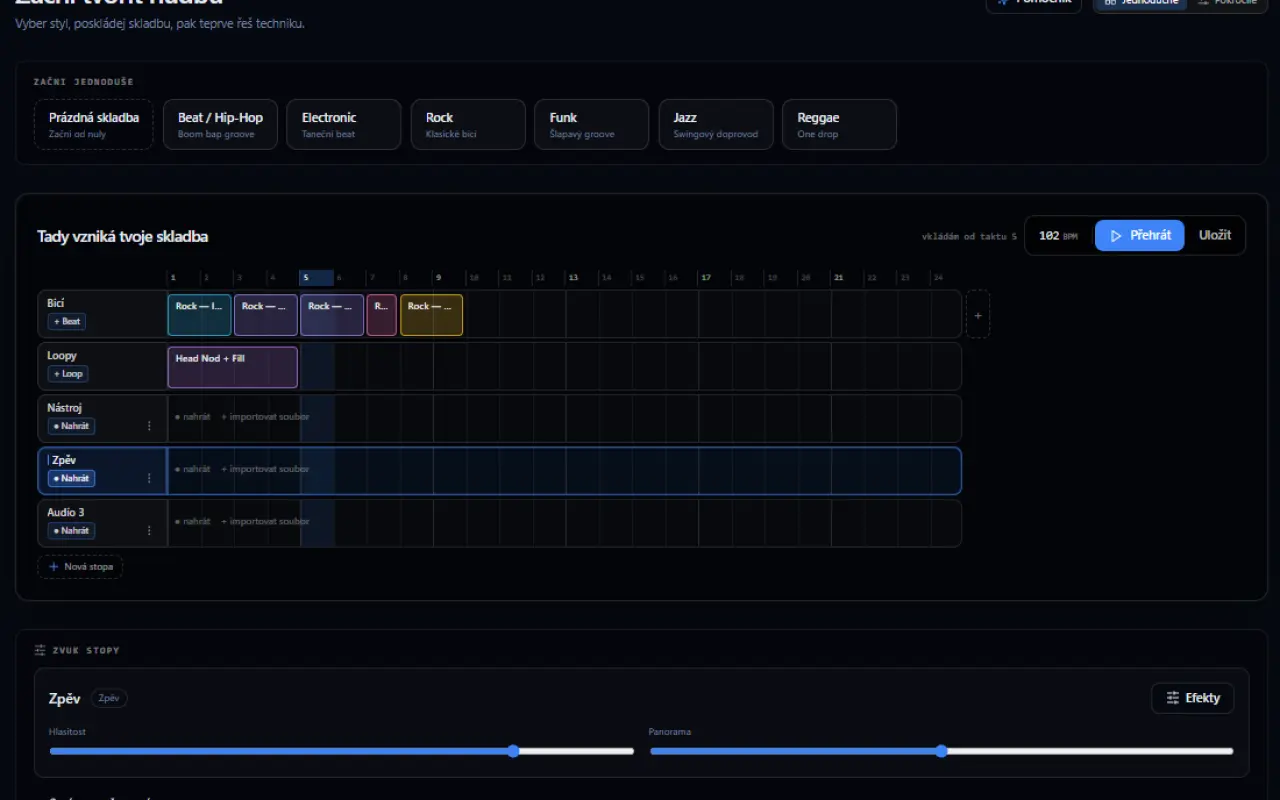Add a track with Nová stopa
Viewport: 1280px width, 800px height.
pos(80,567)
